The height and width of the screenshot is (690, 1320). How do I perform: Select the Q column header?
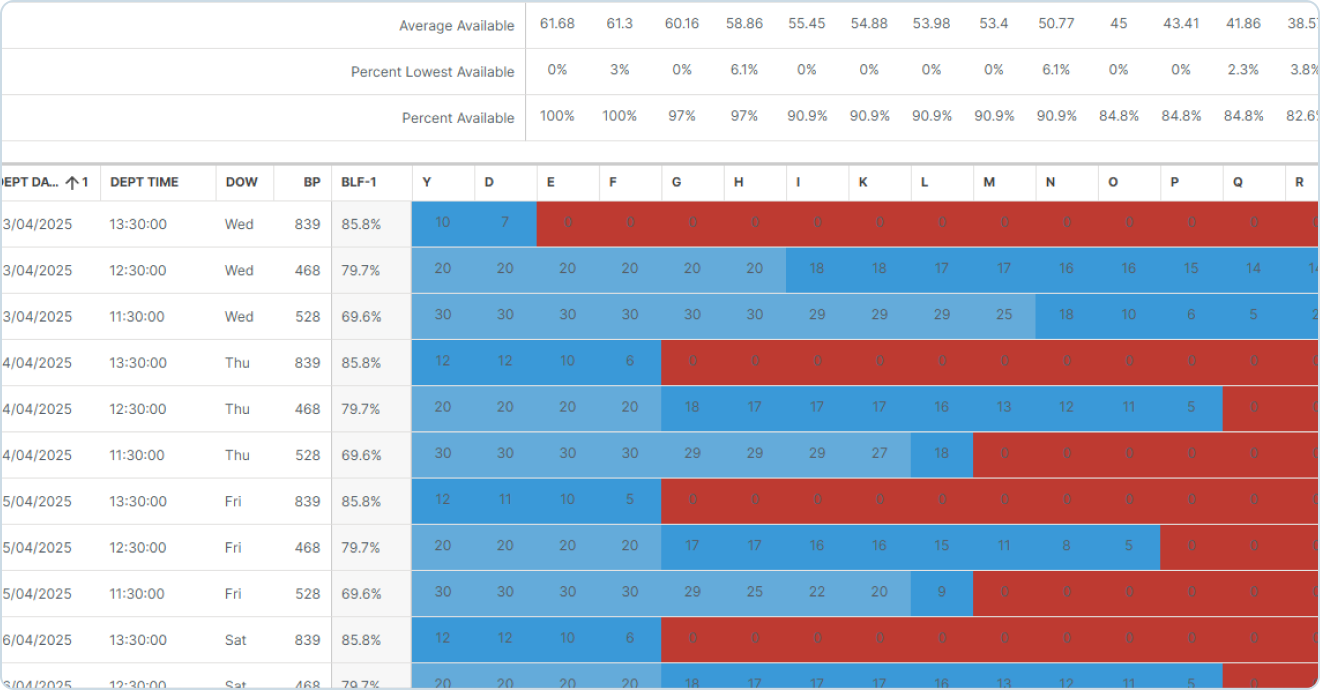pyautogui.click(x=1238, y=182)
